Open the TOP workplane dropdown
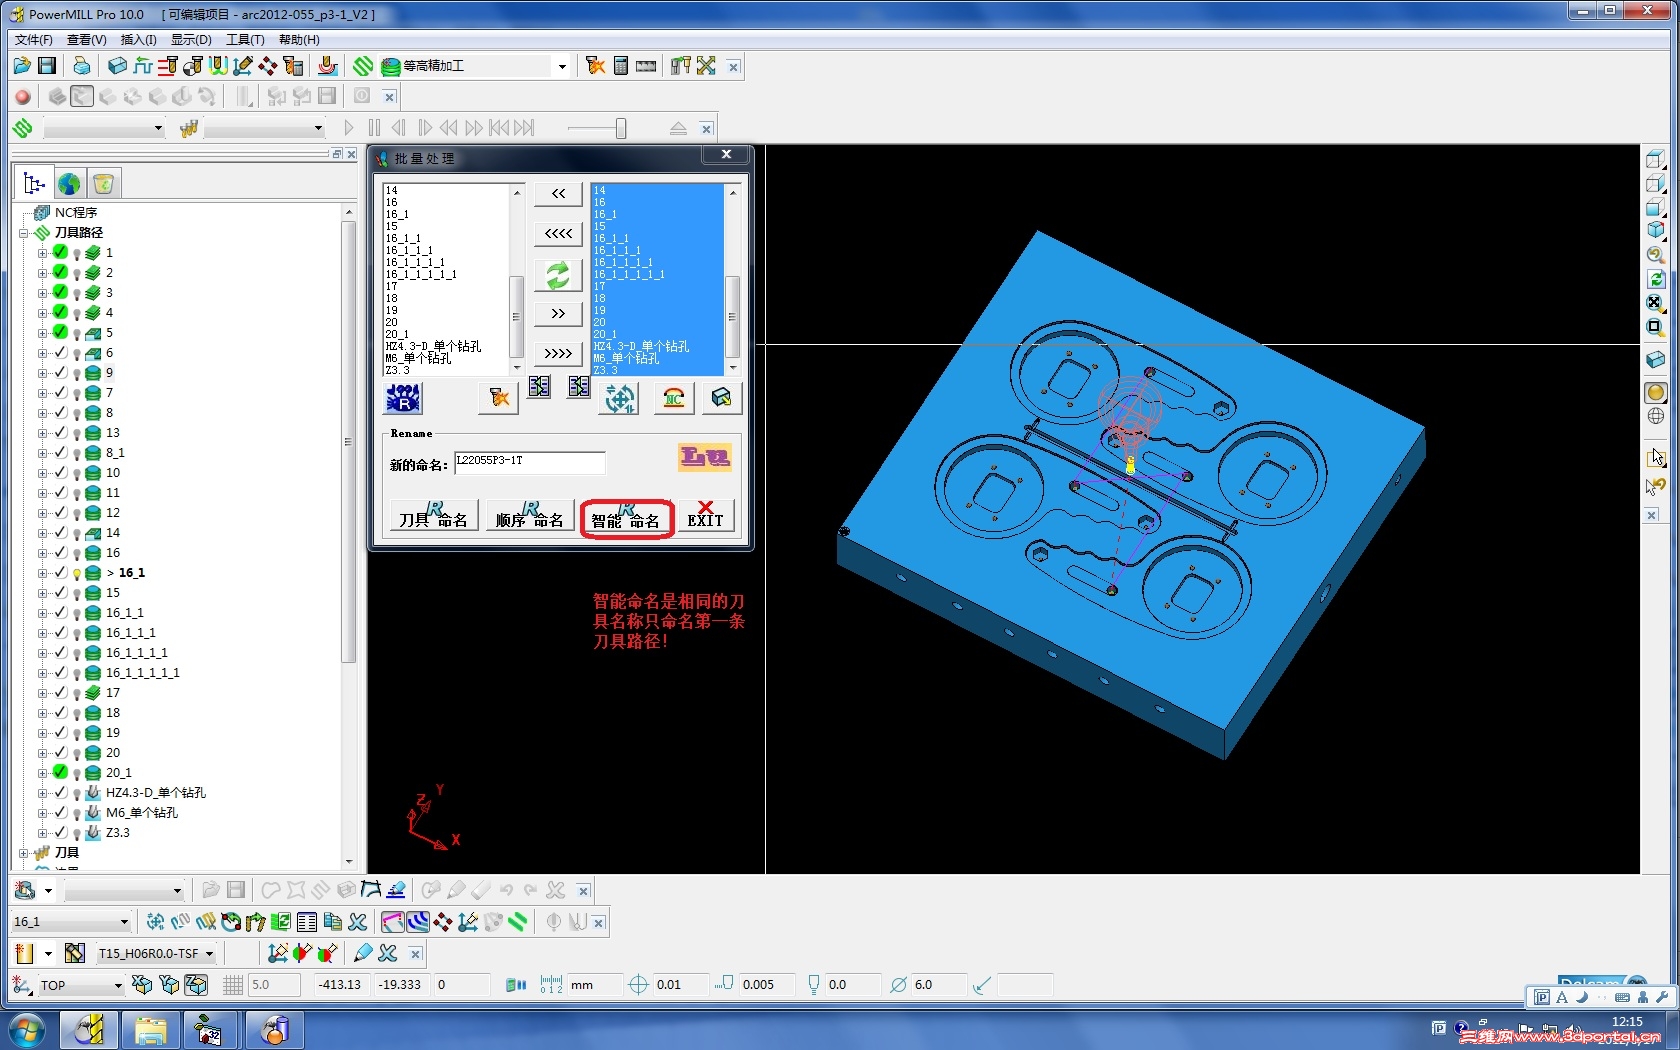The height and width of the screenshot is (1050, 1680). (118, 986)
